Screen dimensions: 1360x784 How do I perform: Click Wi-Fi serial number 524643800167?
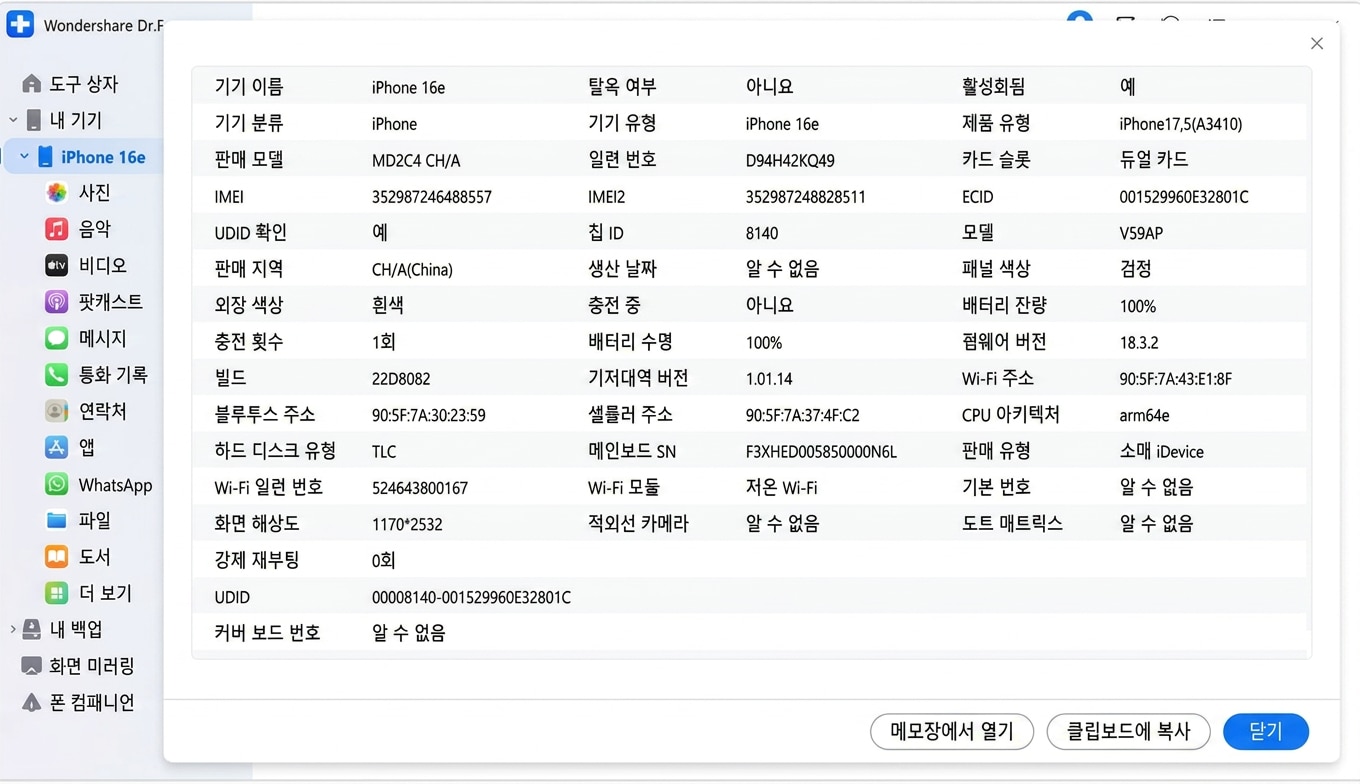tap(420, 488)
